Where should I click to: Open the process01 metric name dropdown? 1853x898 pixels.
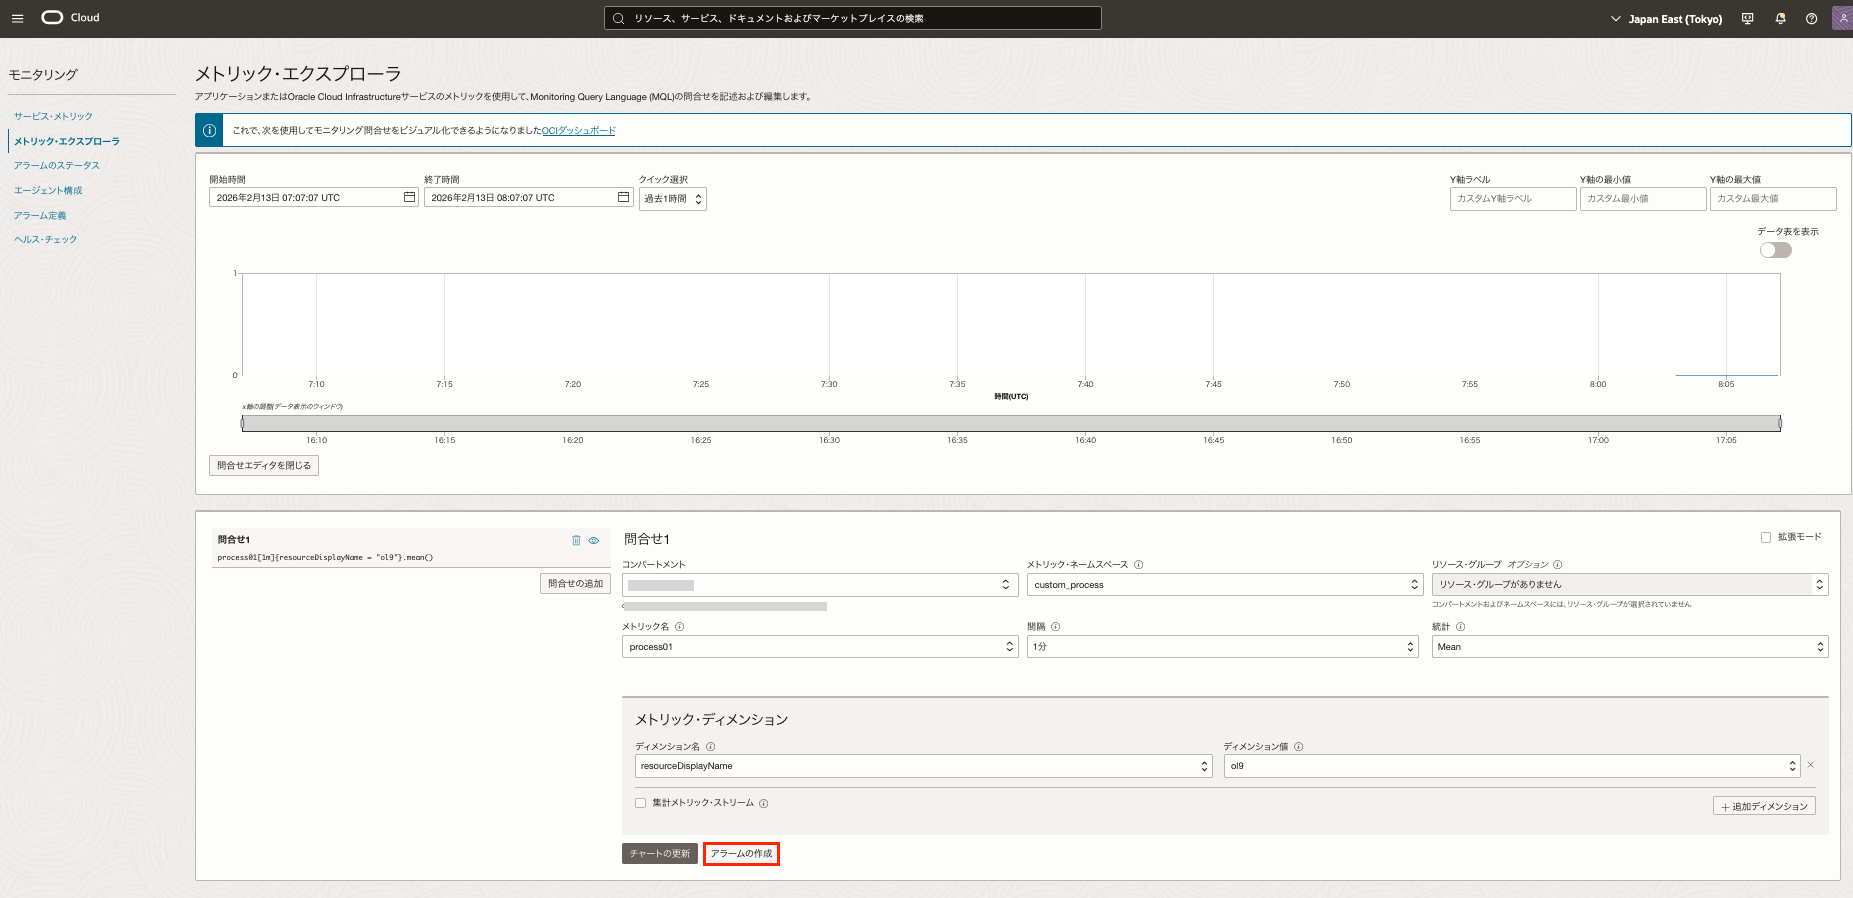click(x=820, y=647)
